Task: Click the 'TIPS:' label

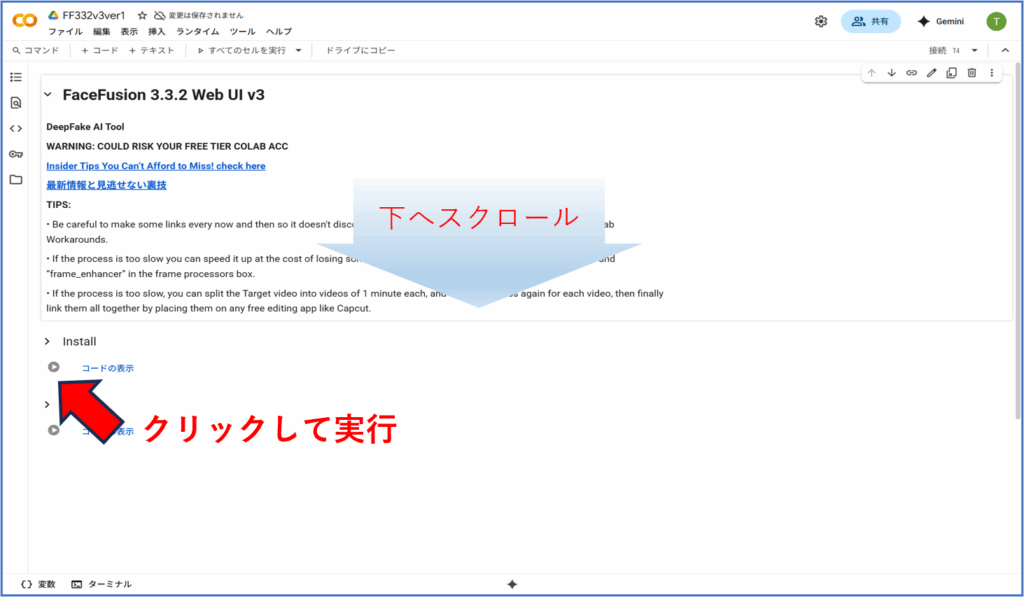Action: pos(58,204)
